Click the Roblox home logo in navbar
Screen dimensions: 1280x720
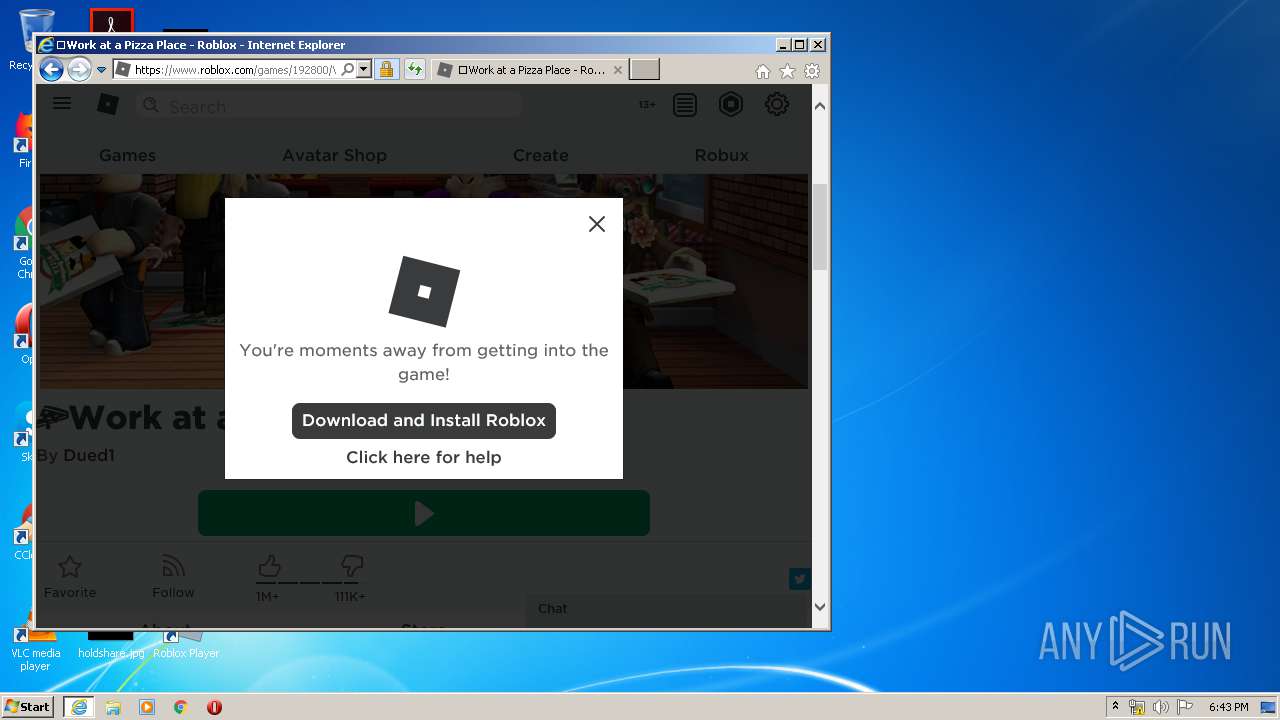click(108, 104)
